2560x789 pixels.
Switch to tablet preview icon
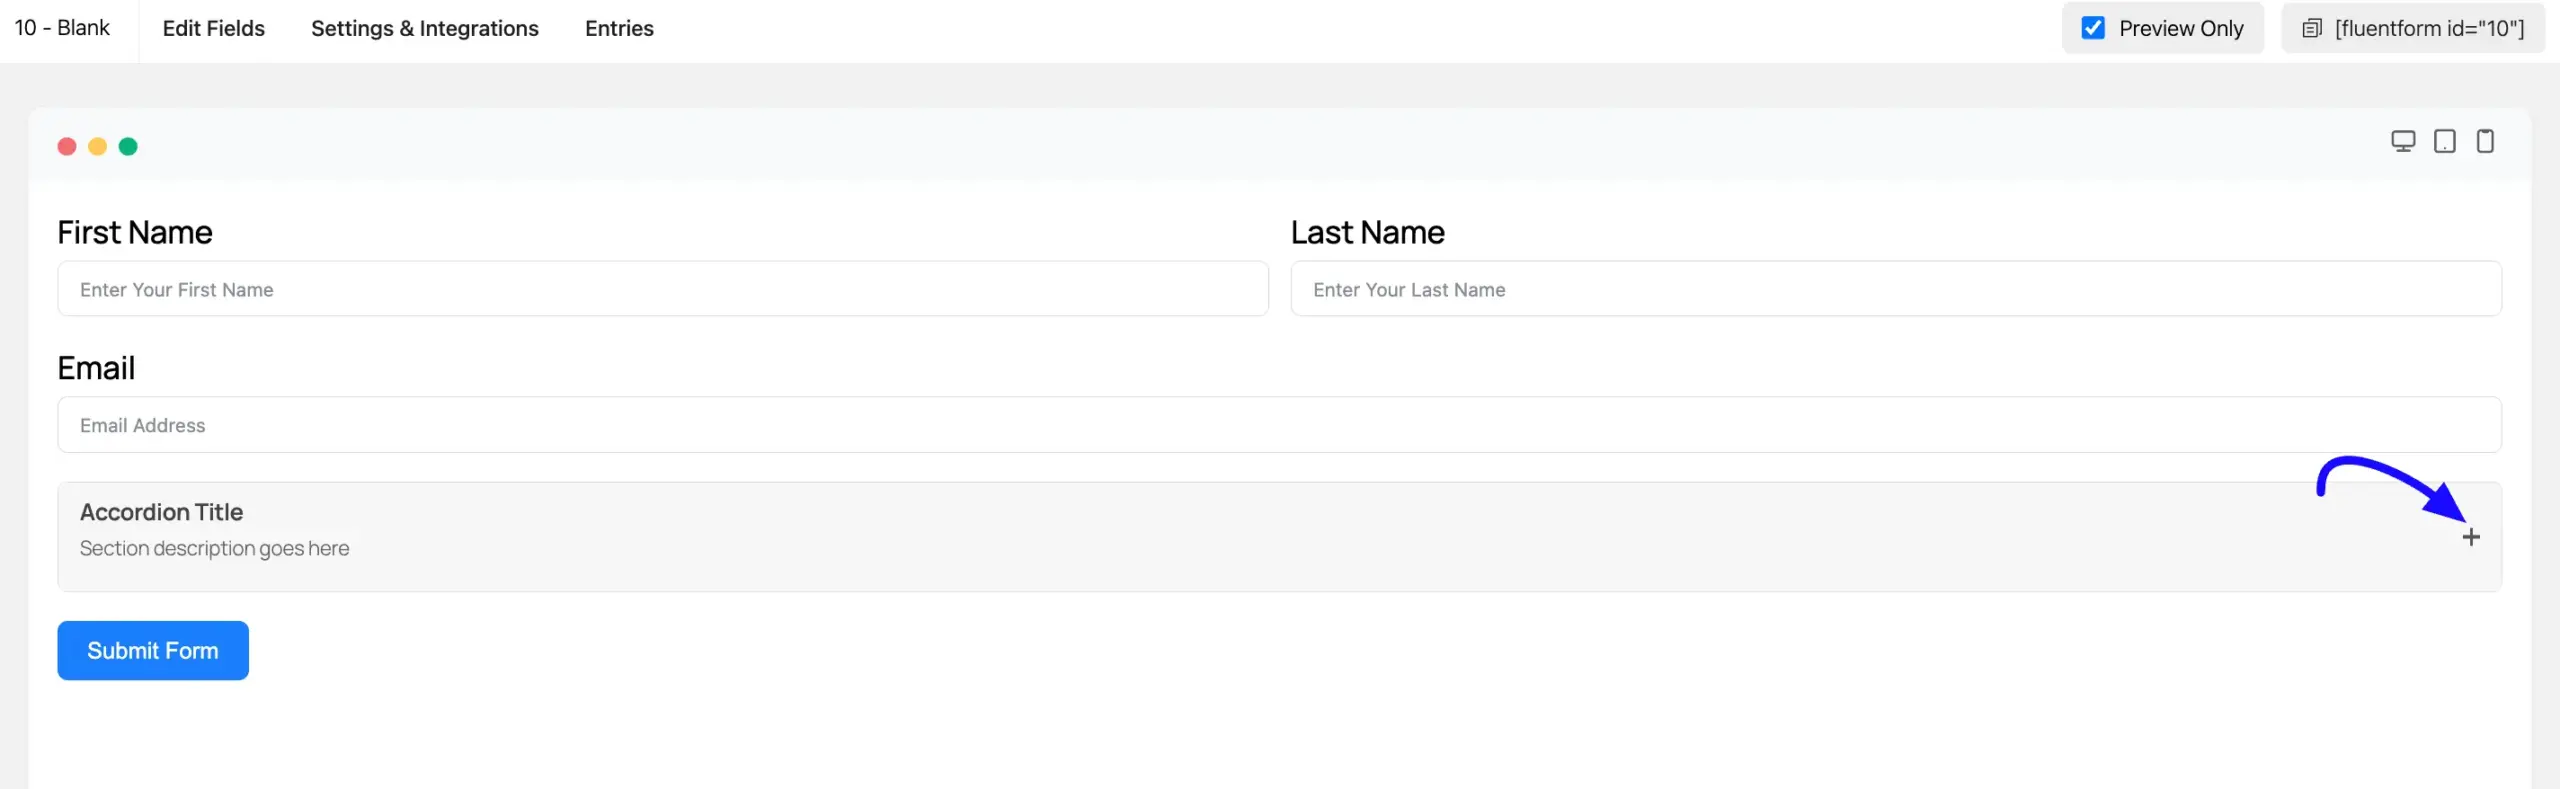[x=2444, y=141]
